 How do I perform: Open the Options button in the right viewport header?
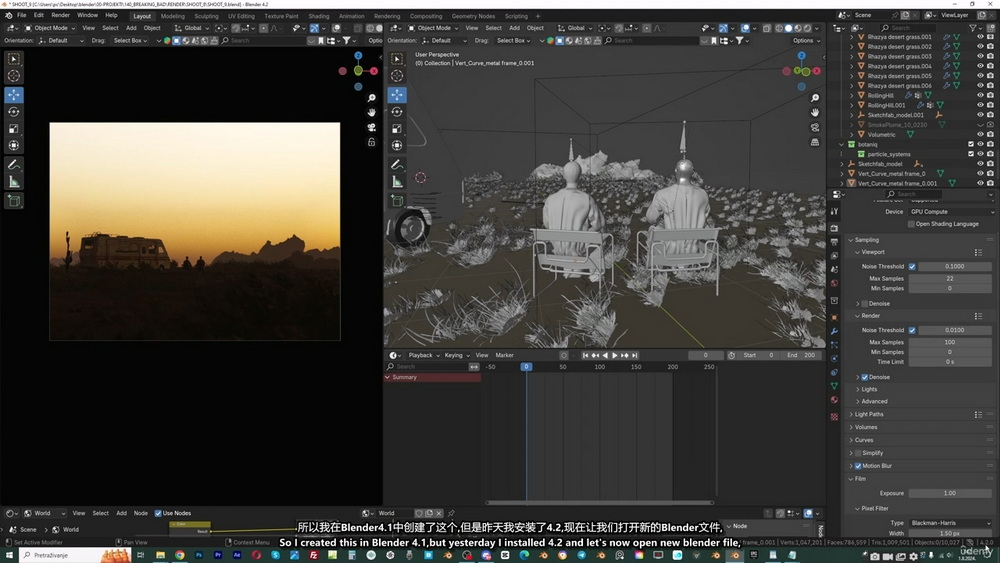pyautogui.click(x=806, y=40)
